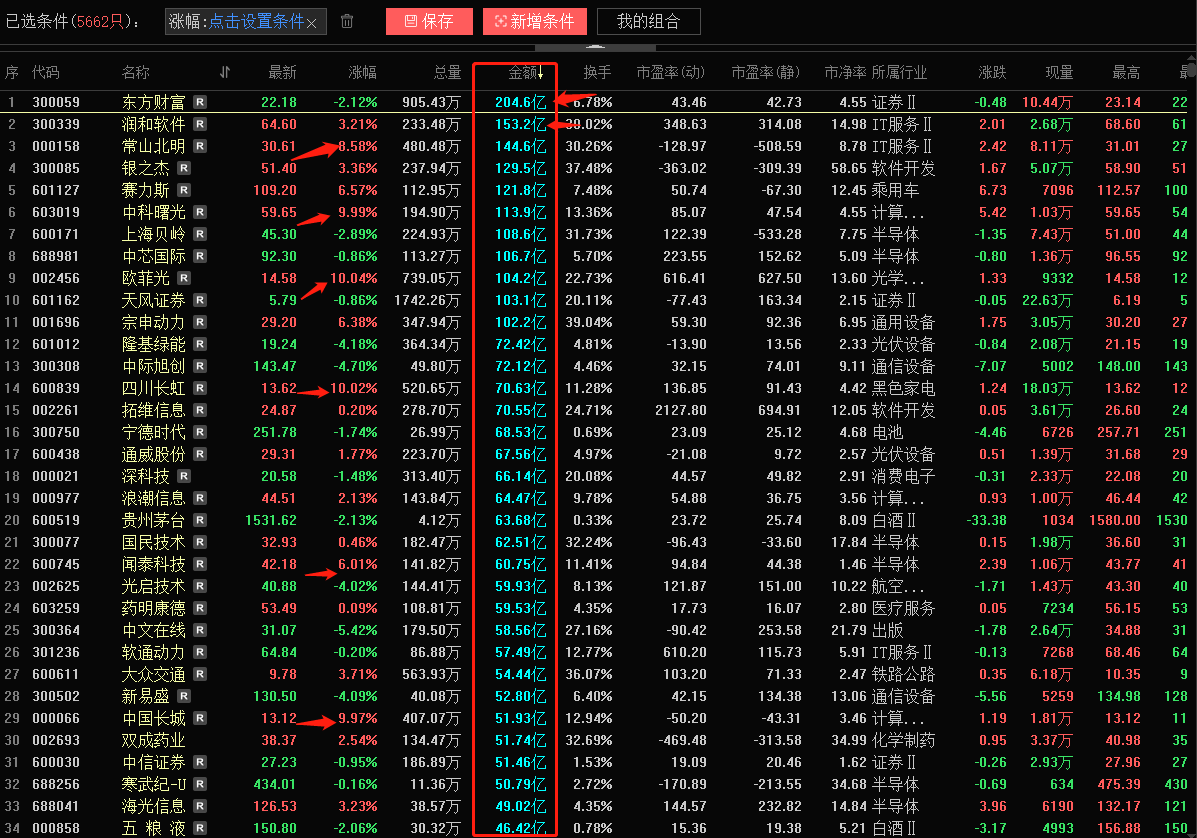Select stock name 双成药业
Image resolution: width=1197 pixels, height=838 pixels.
pos(153,740)
